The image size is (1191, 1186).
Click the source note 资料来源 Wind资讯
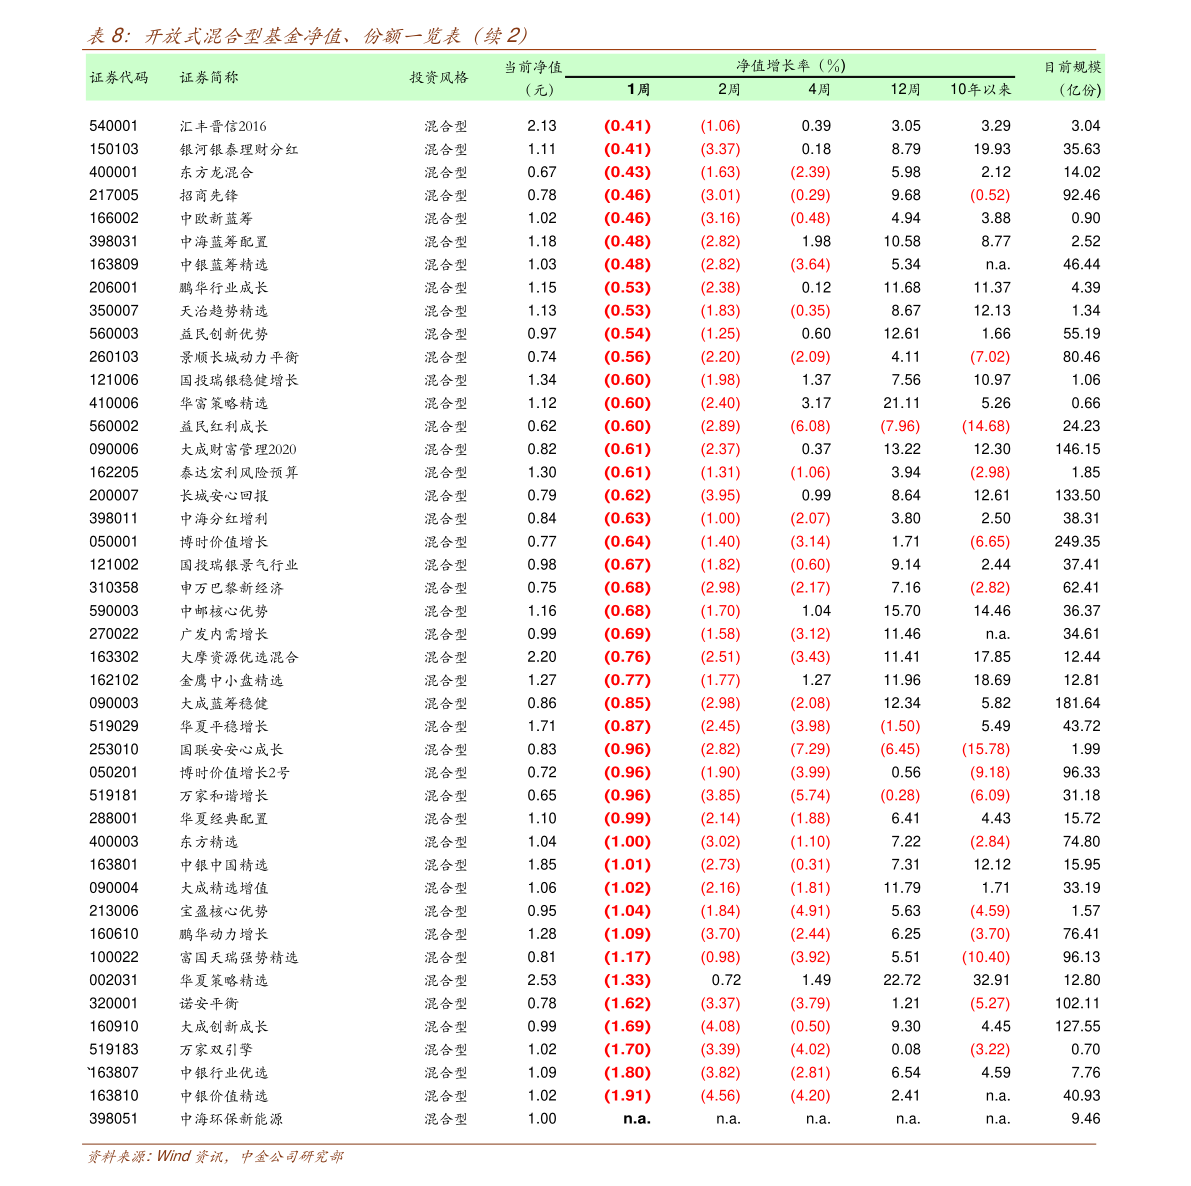(x=215, y=1156)
